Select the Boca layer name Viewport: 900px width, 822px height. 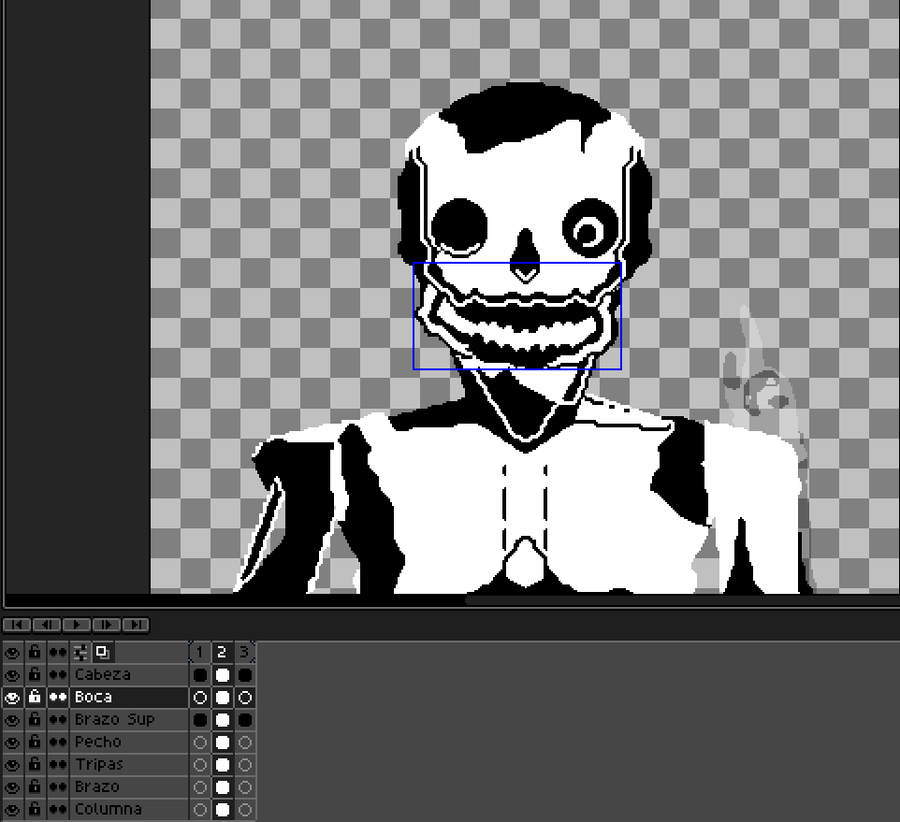(129, 697)
